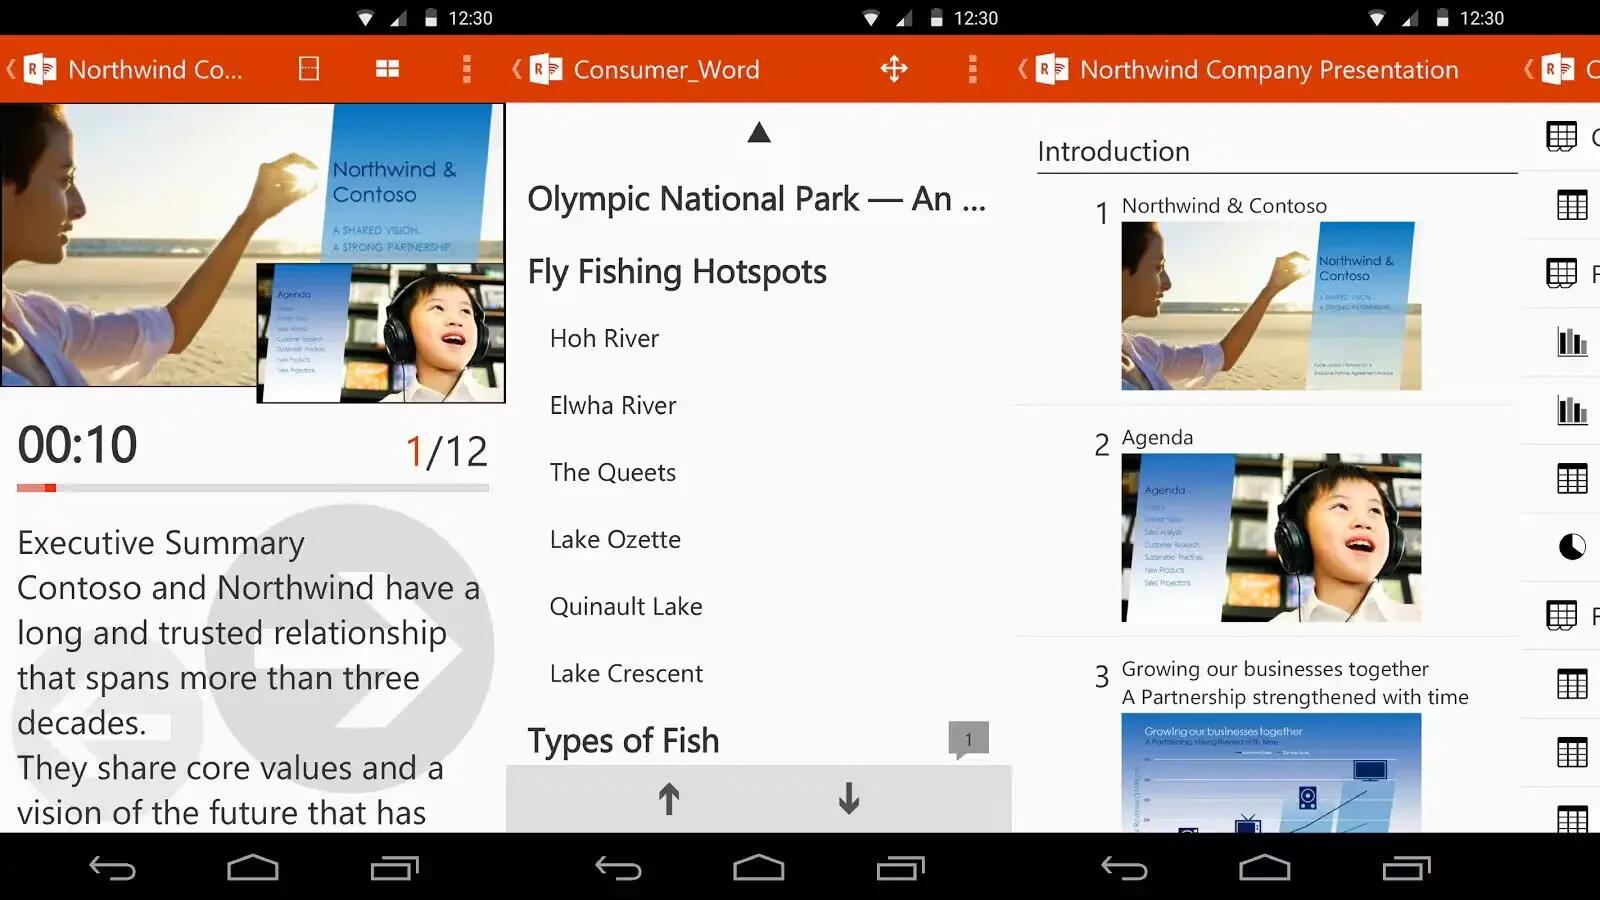Open the laser pointer view icon in Northwind Co... toolbar
The width and height of the screenshot is (1600, 900).
click(x=309, y=69)
